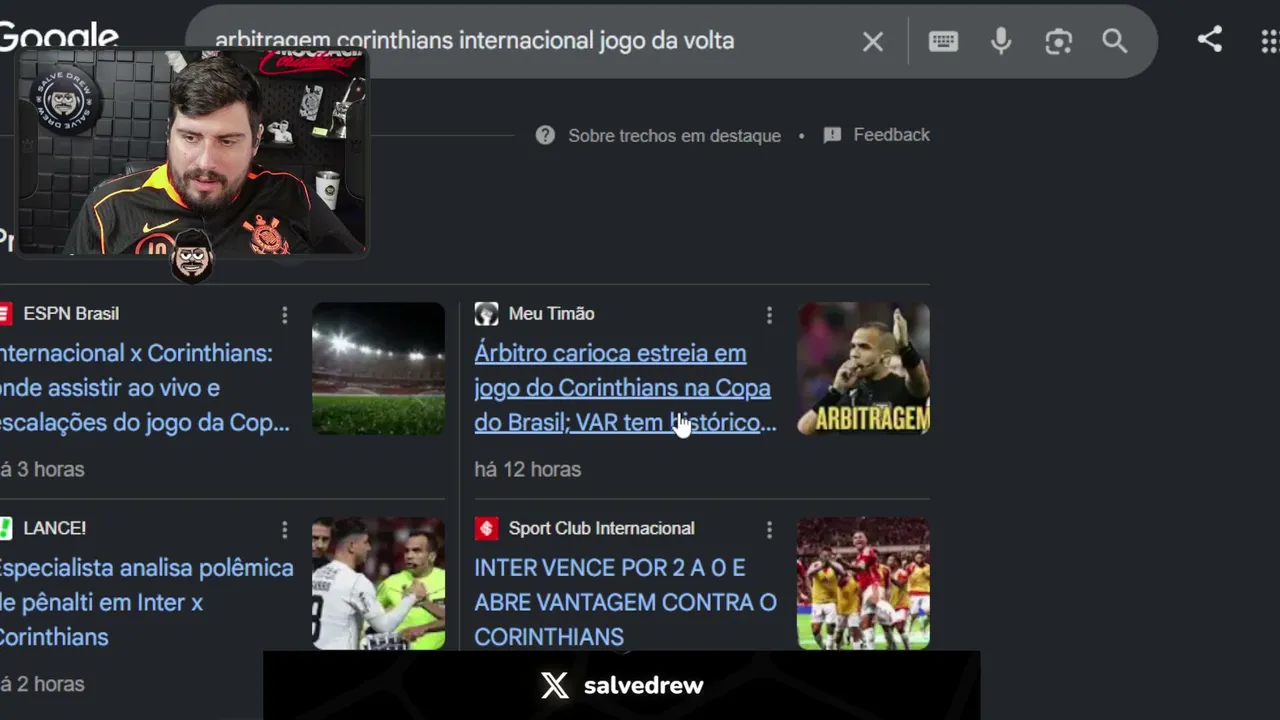
Task: Click the Meu Timão source name
Action: (x=551, y=314)
